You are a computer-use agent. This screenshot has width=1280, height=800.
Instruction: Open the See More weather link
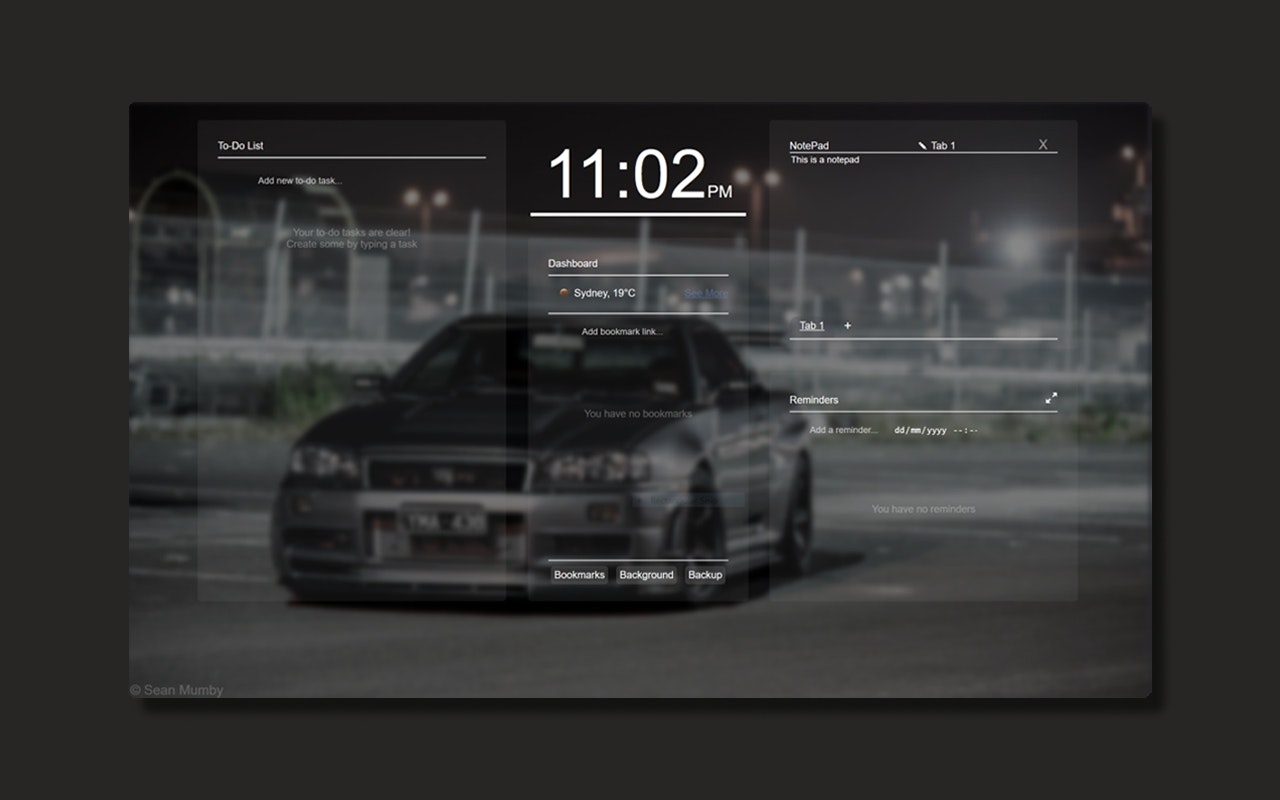tap(705, 292)
